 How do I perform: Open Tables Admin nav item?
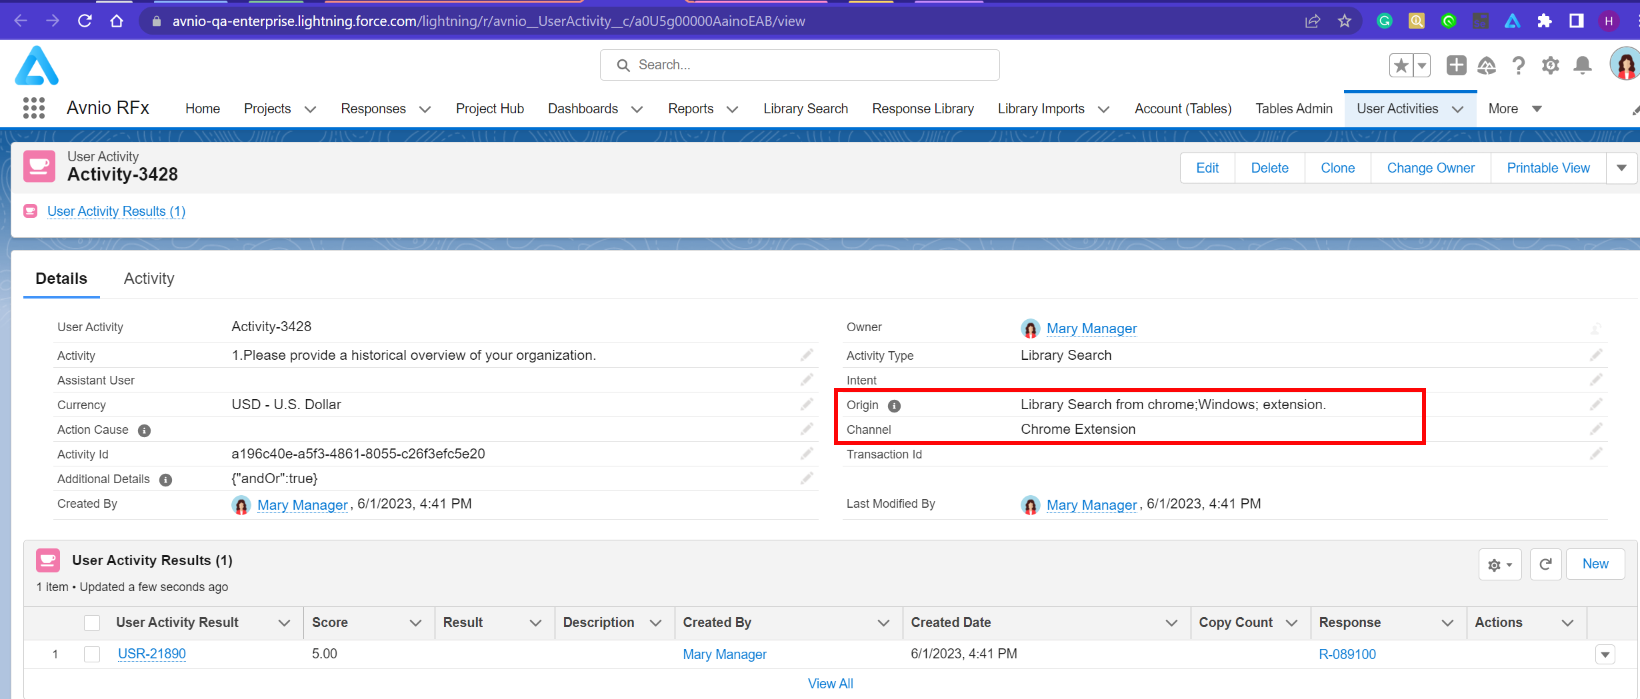pos(1294,108)
